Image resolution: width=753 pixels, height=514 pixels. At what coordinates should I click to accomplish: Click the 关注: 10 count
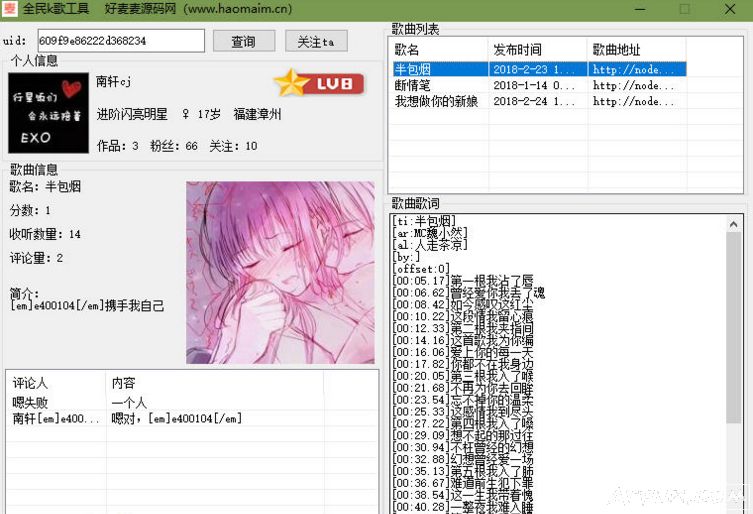point(233,146)
